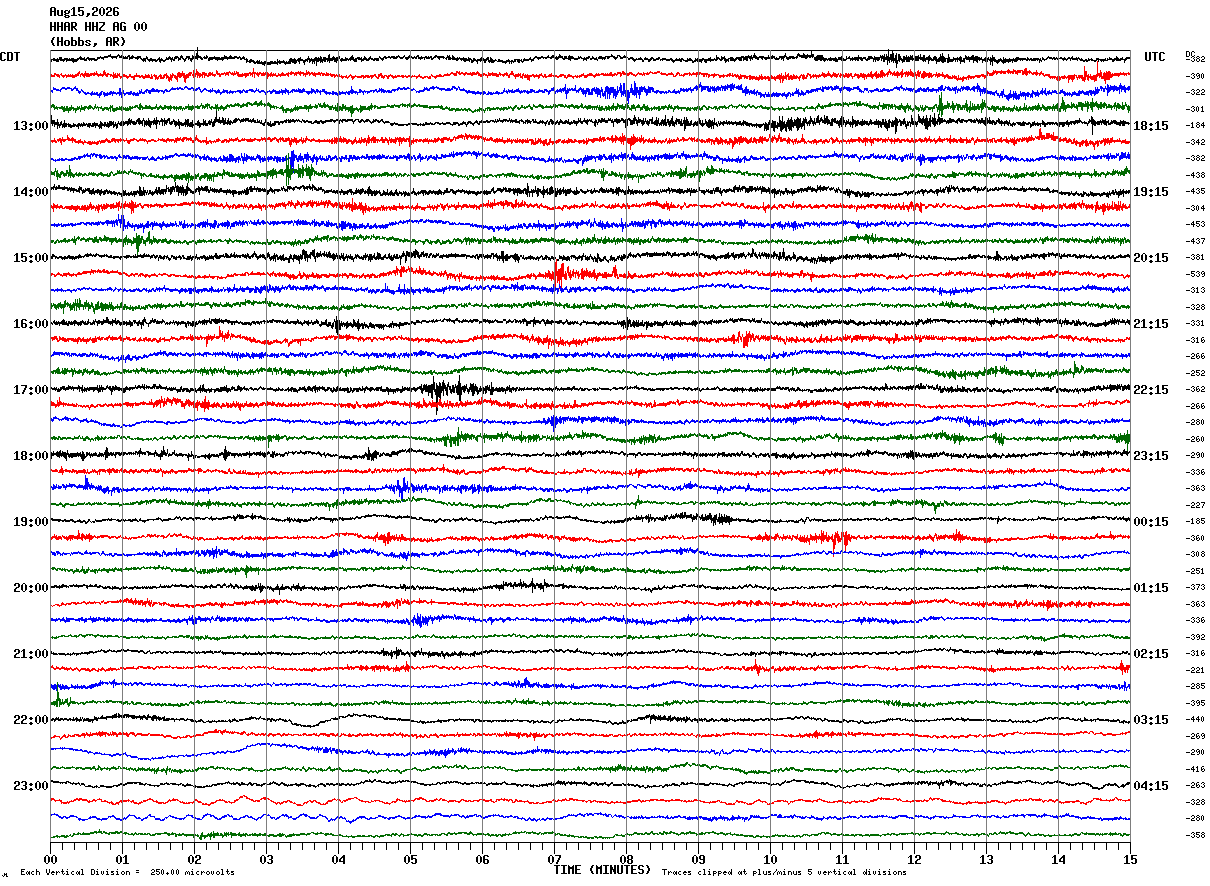The height and width of the screenshot is (886, 1210).
Task: Select minute '14' on the bottom time axis
Action: click(1058, 859)
